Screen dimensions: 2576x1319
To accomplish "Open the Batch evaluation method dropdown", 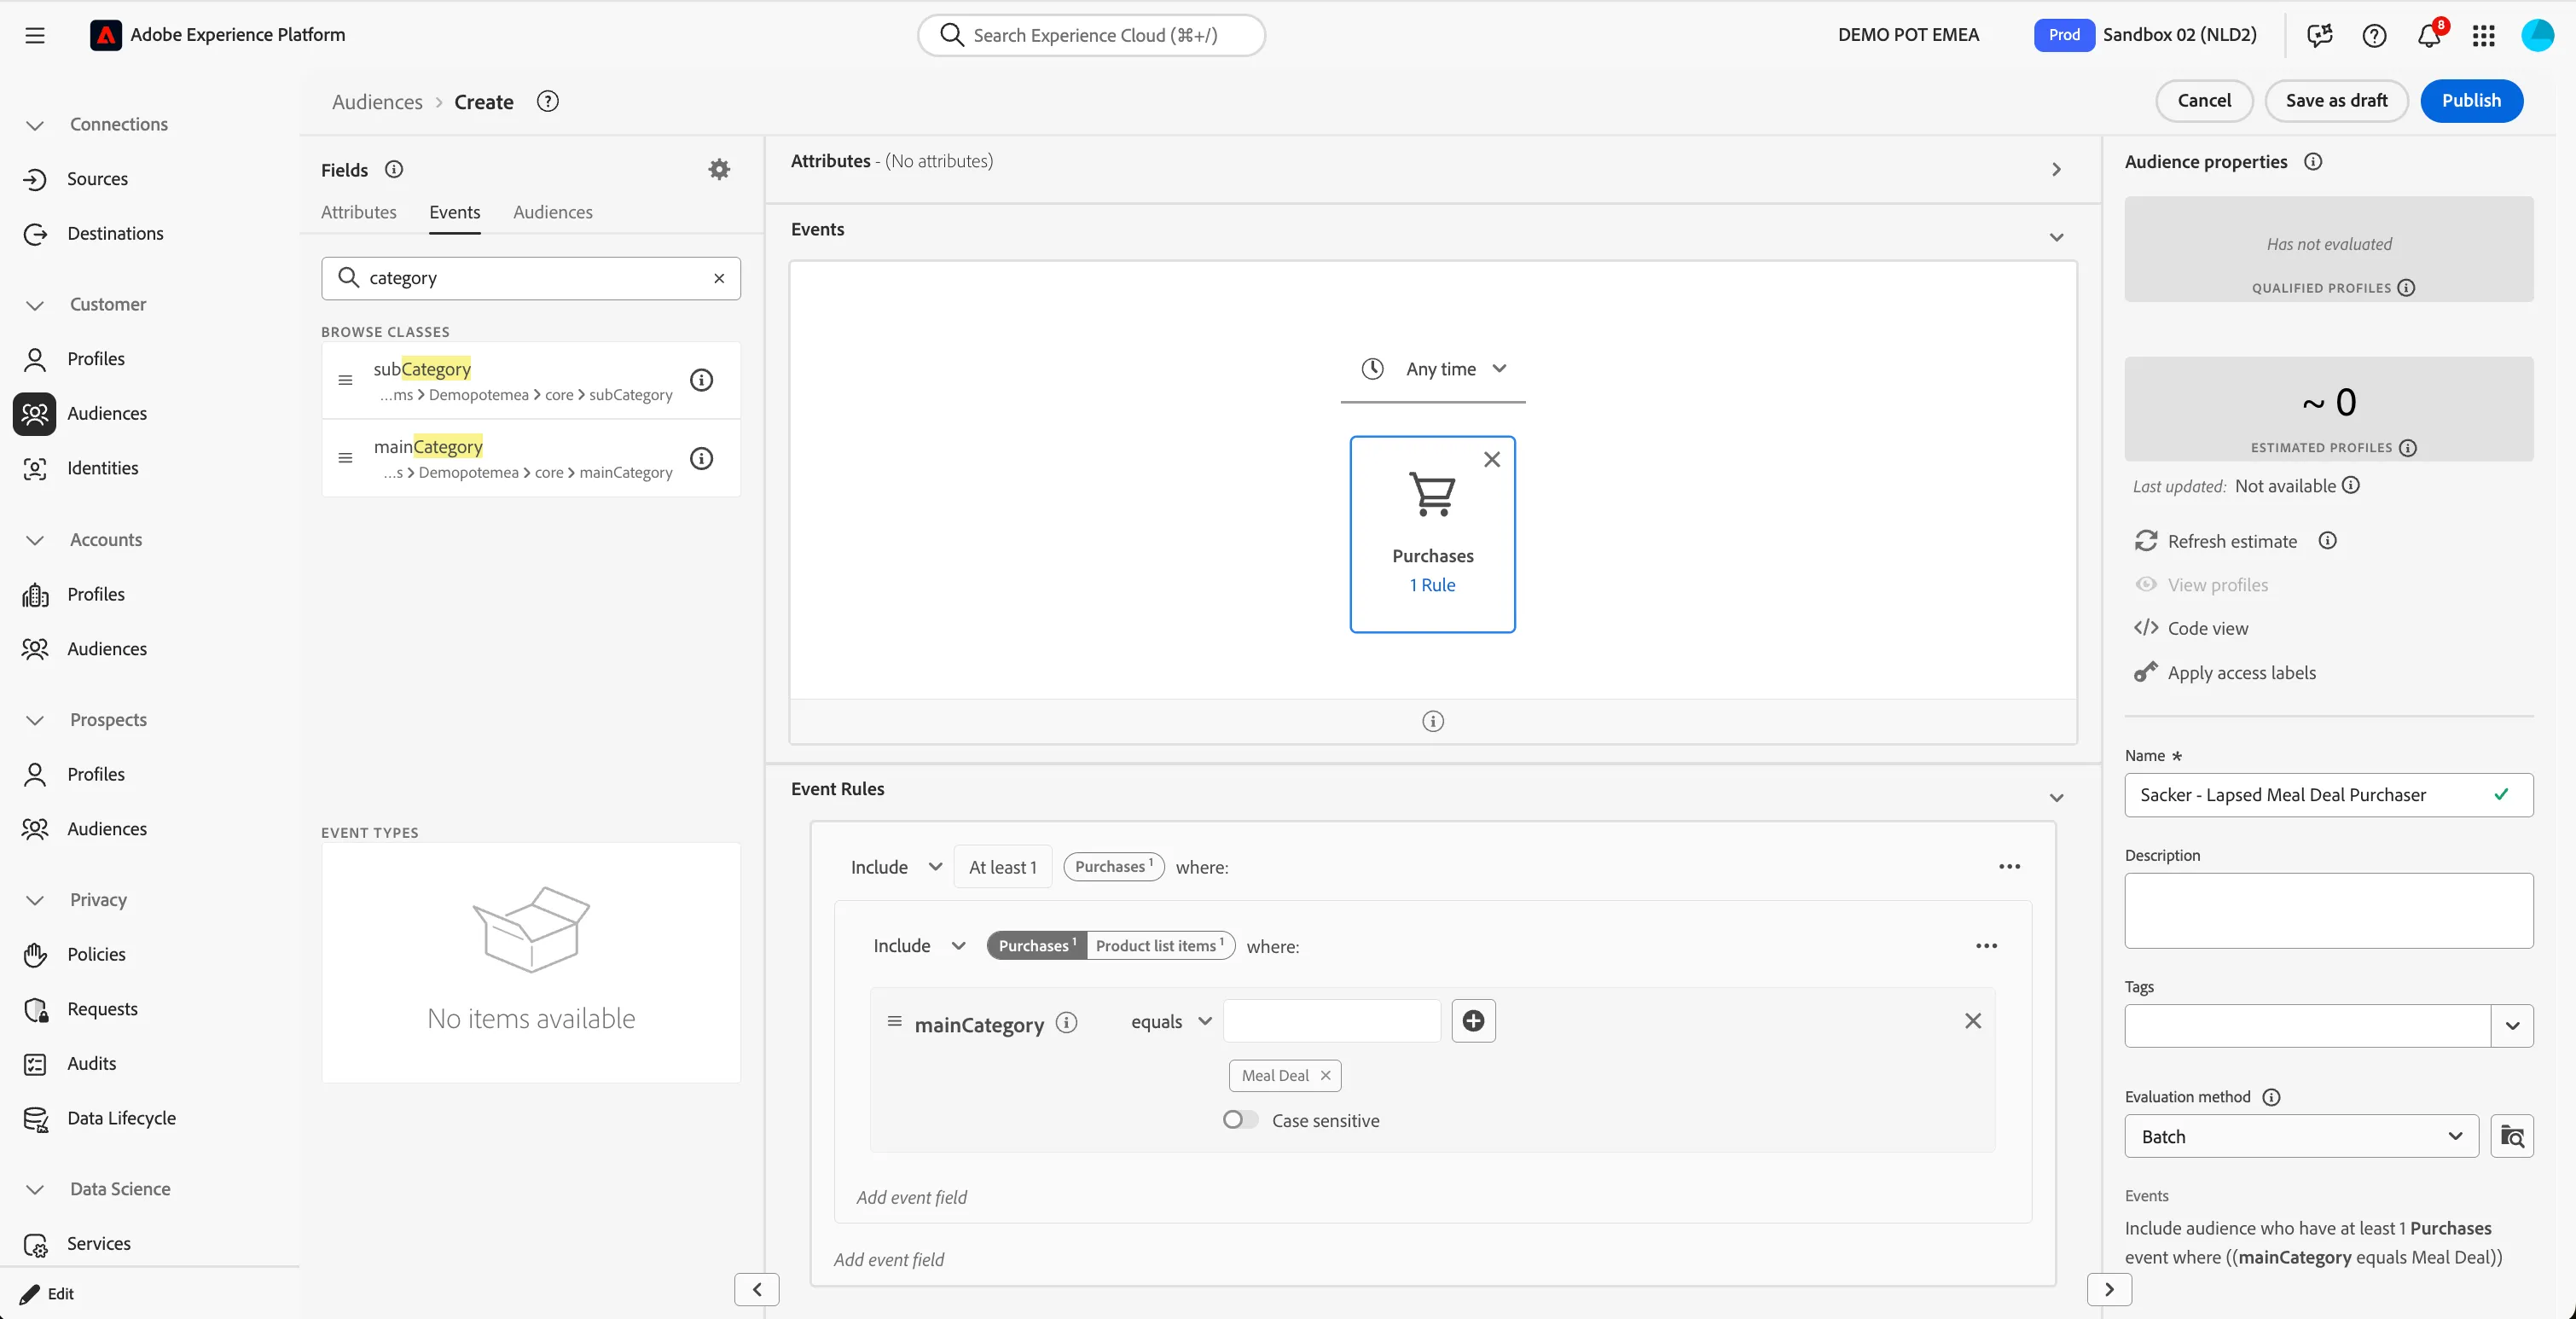I will coord(2301,1136).
